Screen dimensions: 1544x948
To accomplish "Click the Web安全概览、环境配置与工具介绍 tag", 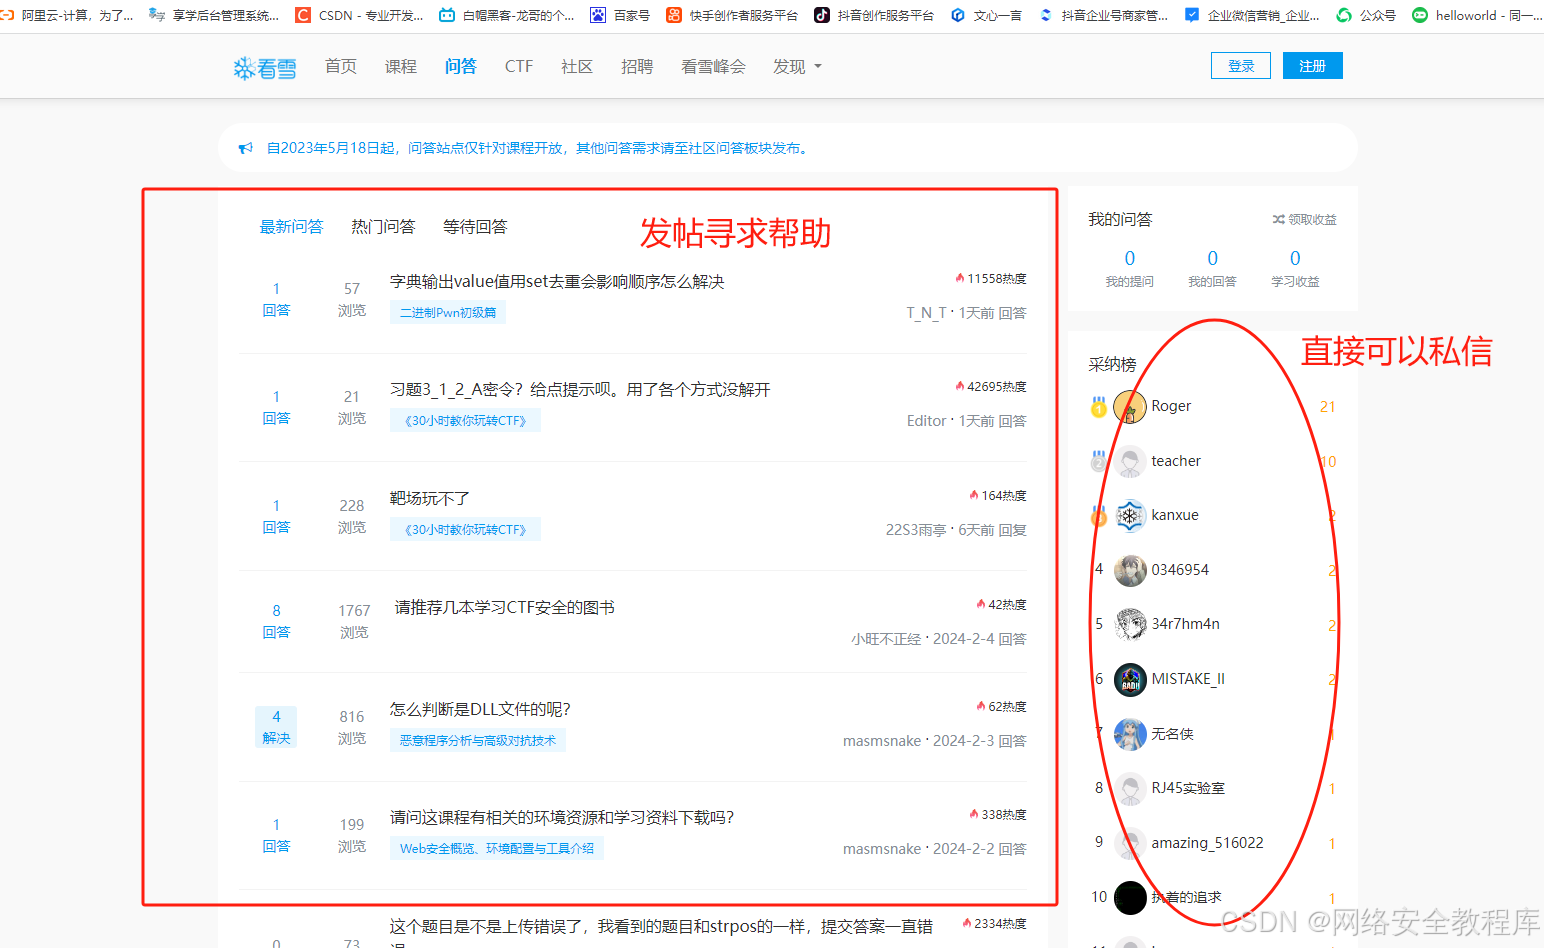I will (497, 848).
